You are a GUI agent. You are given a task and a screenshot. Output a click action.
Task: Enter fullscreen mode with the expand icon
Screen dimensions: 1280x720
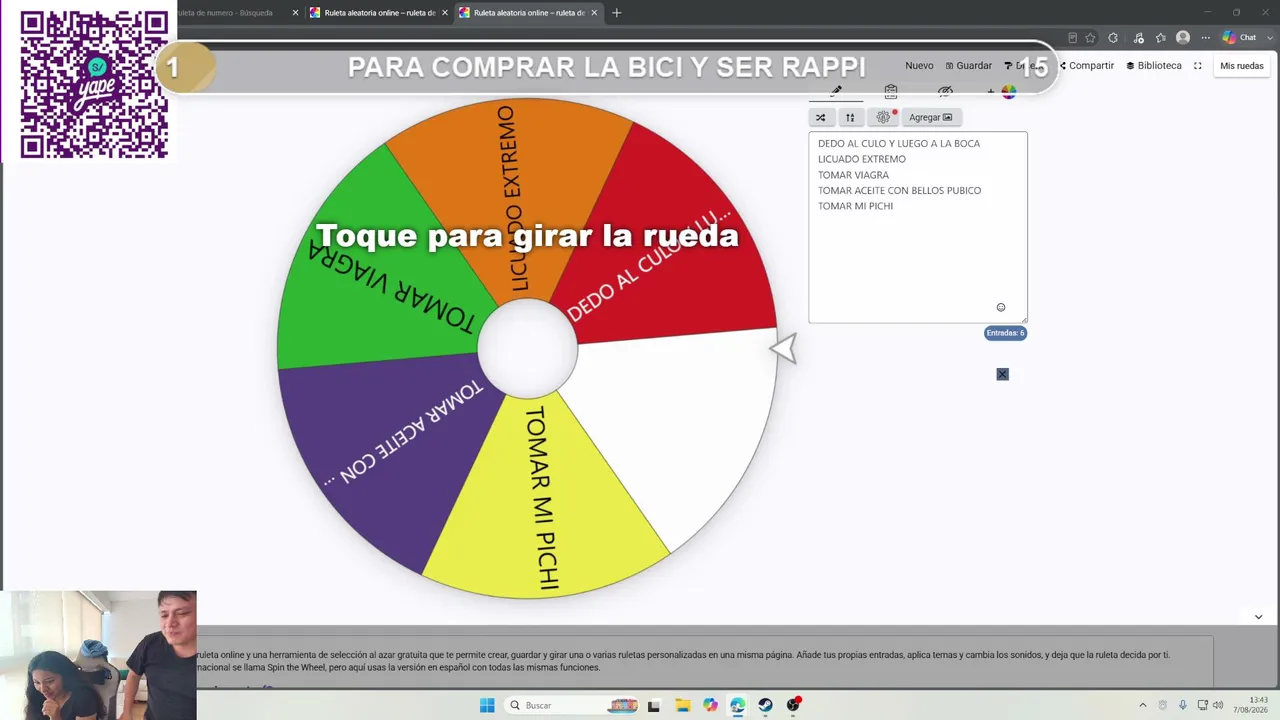(1198, 66)
